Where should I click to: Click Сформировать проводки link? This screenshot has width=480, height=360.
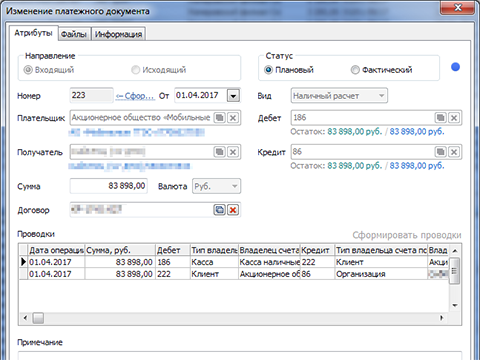[407, 235]
